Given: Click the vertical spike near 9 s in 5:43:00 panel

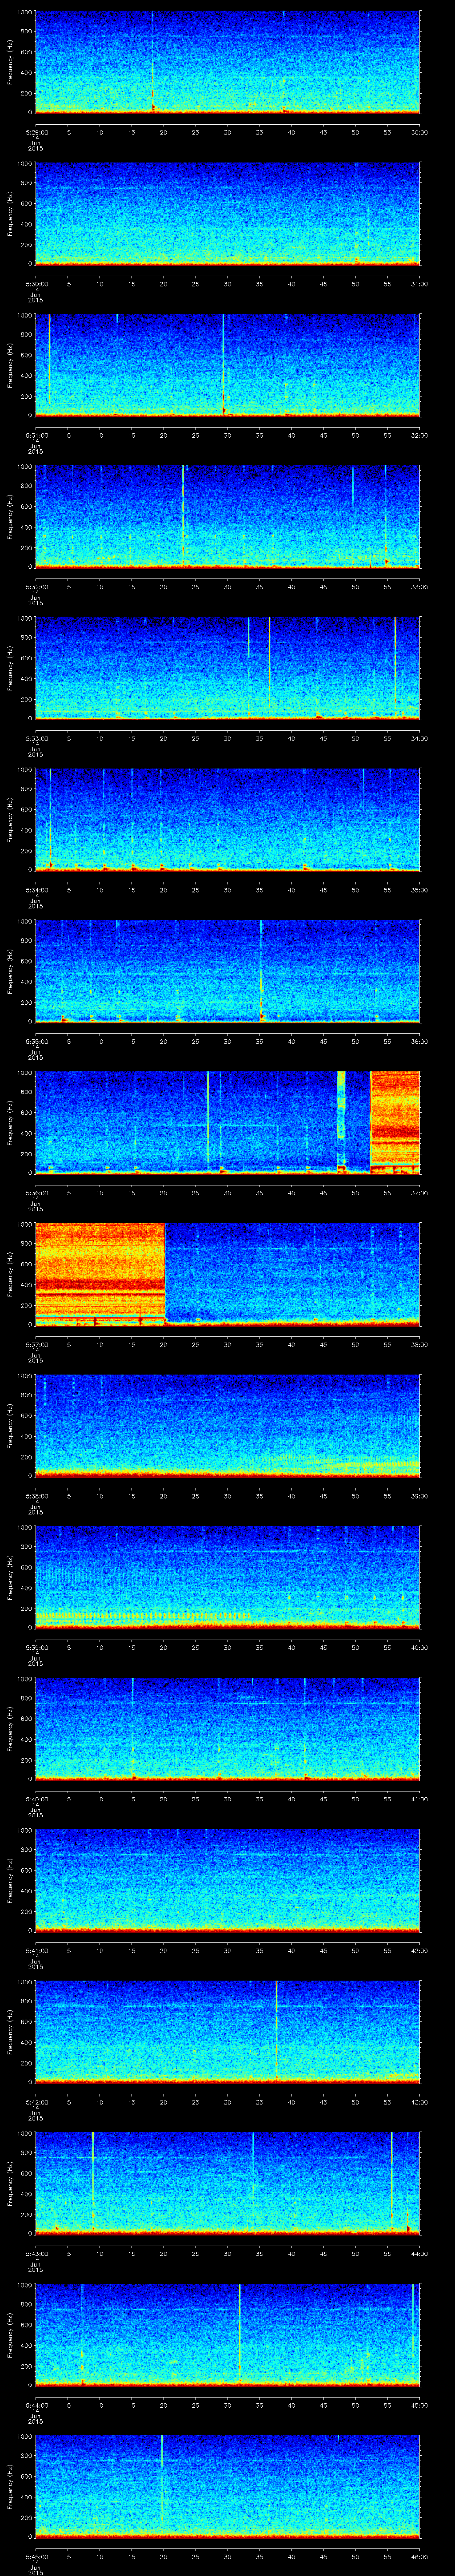Looking at the screenshot, I should 93,2183.
